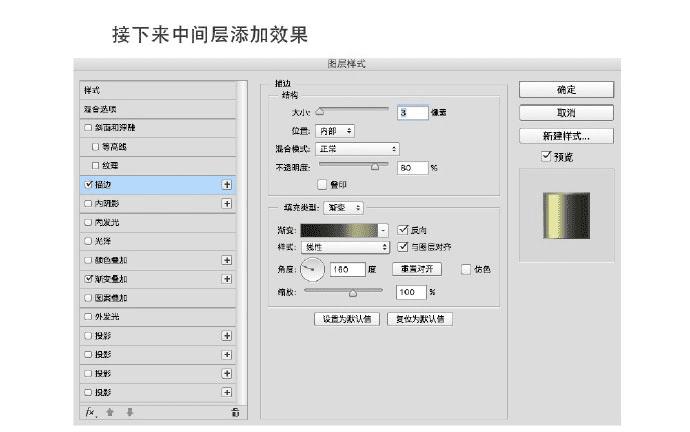The width and height of the screenshot is (690, 432).
Task: Uncheck the 描边 checkbox
Action: click(x=88, y=184)
